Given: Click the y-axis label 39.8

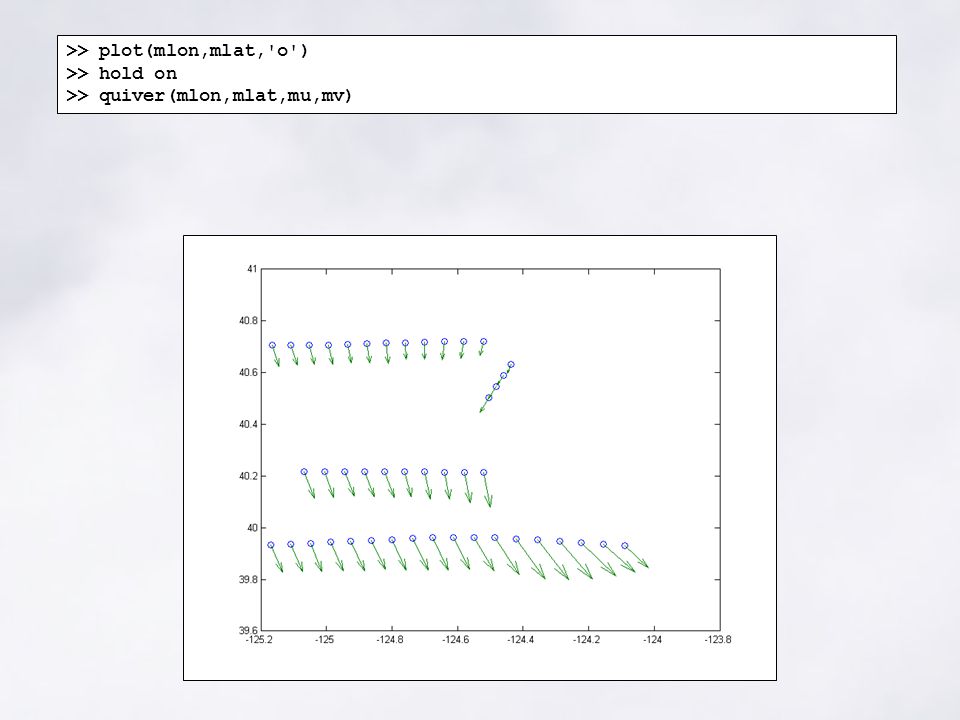Looking at the screenshot, I should tap(249, 579).
